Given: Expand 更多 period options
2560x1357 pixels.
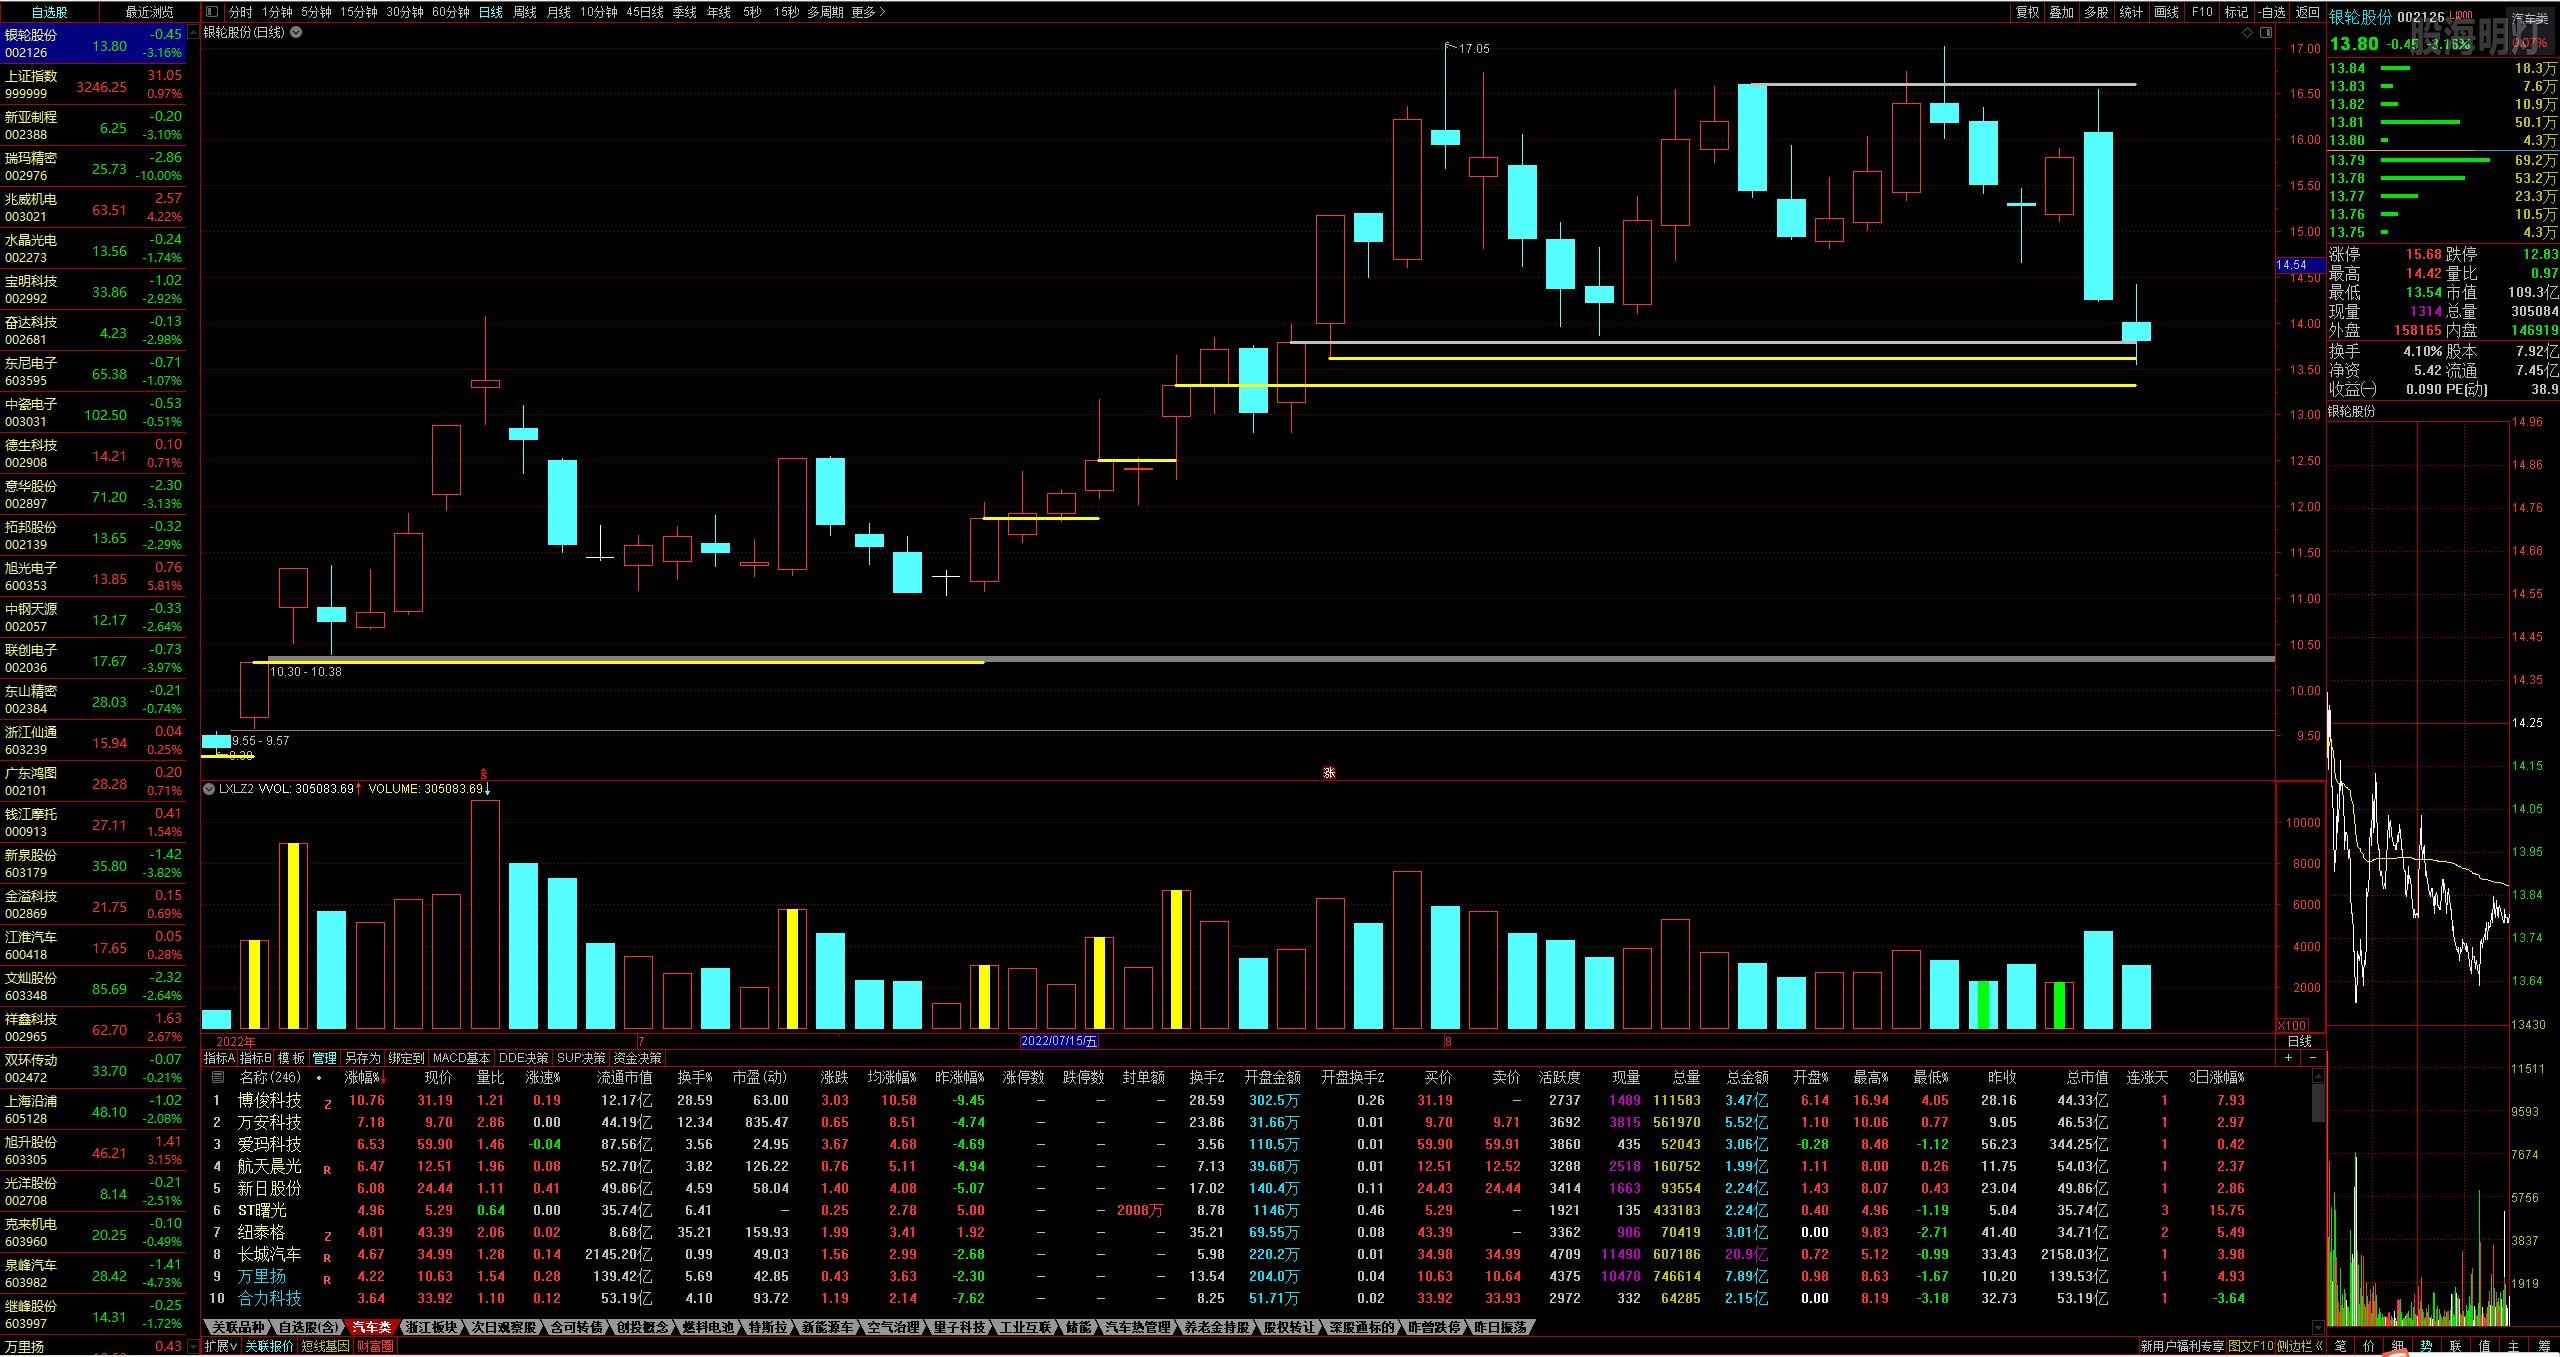Looking at the screenshot, I should (x=868, y=12).
